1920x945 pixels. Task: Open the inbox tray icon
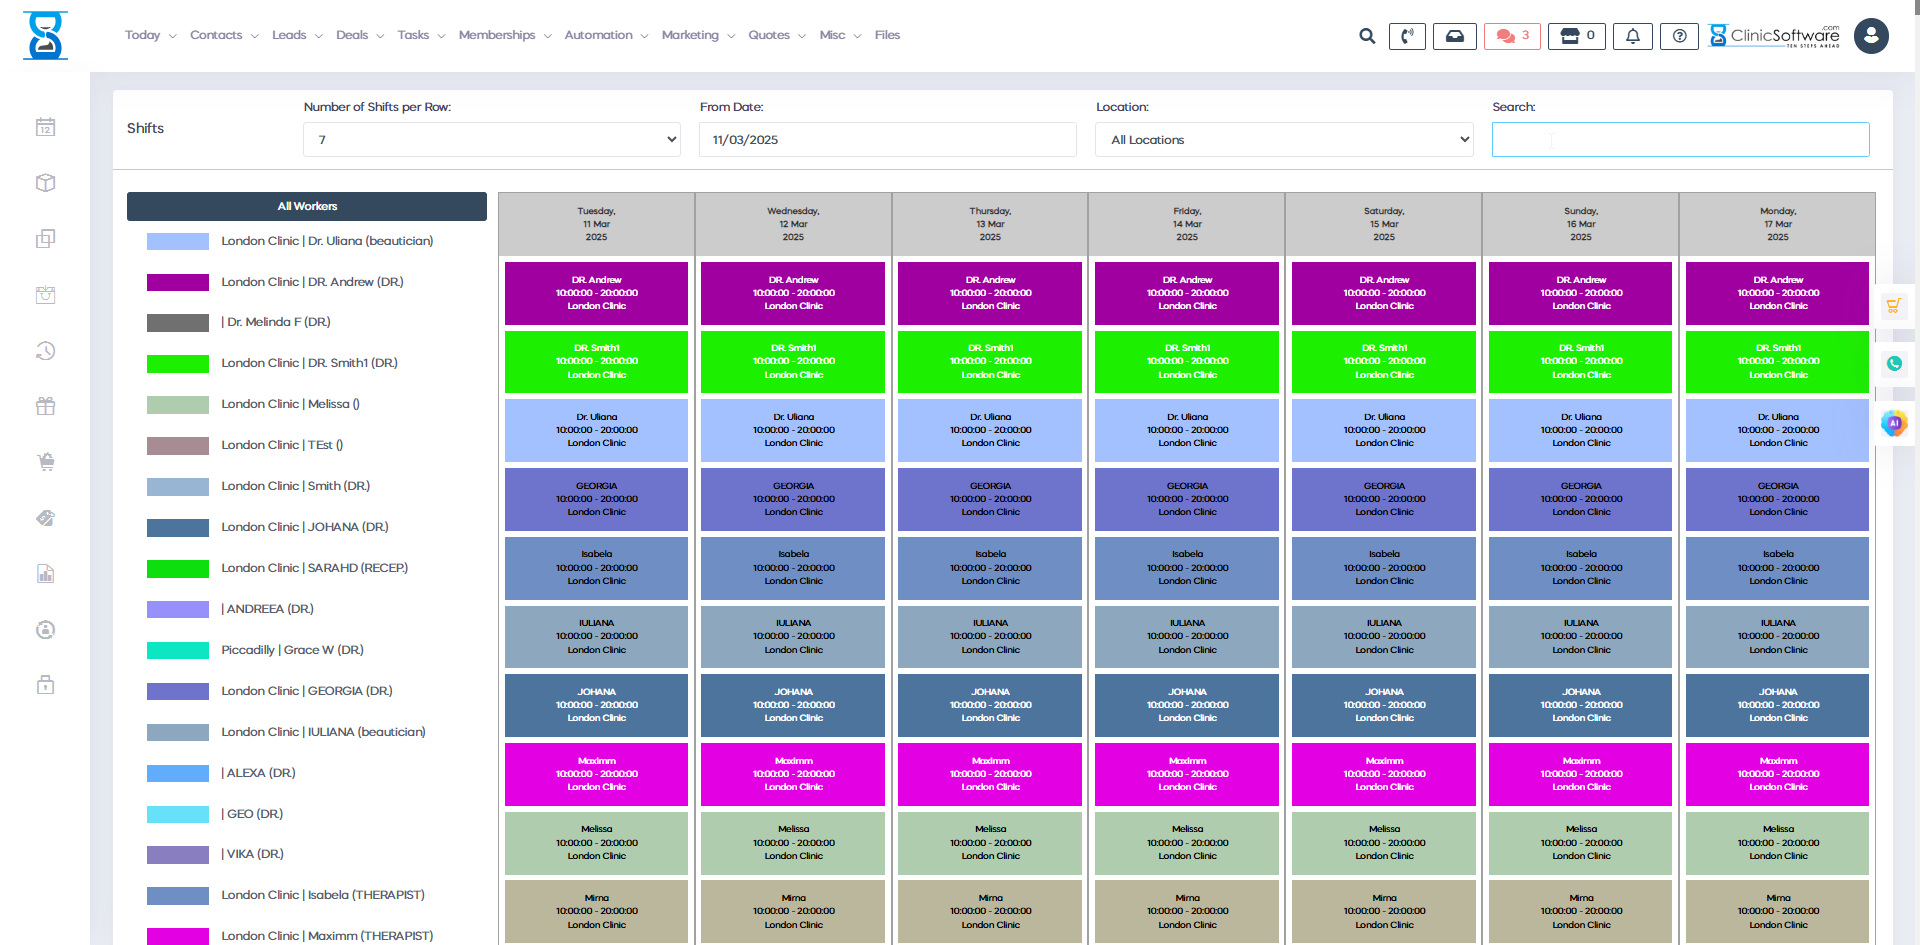coord(1454,36)
